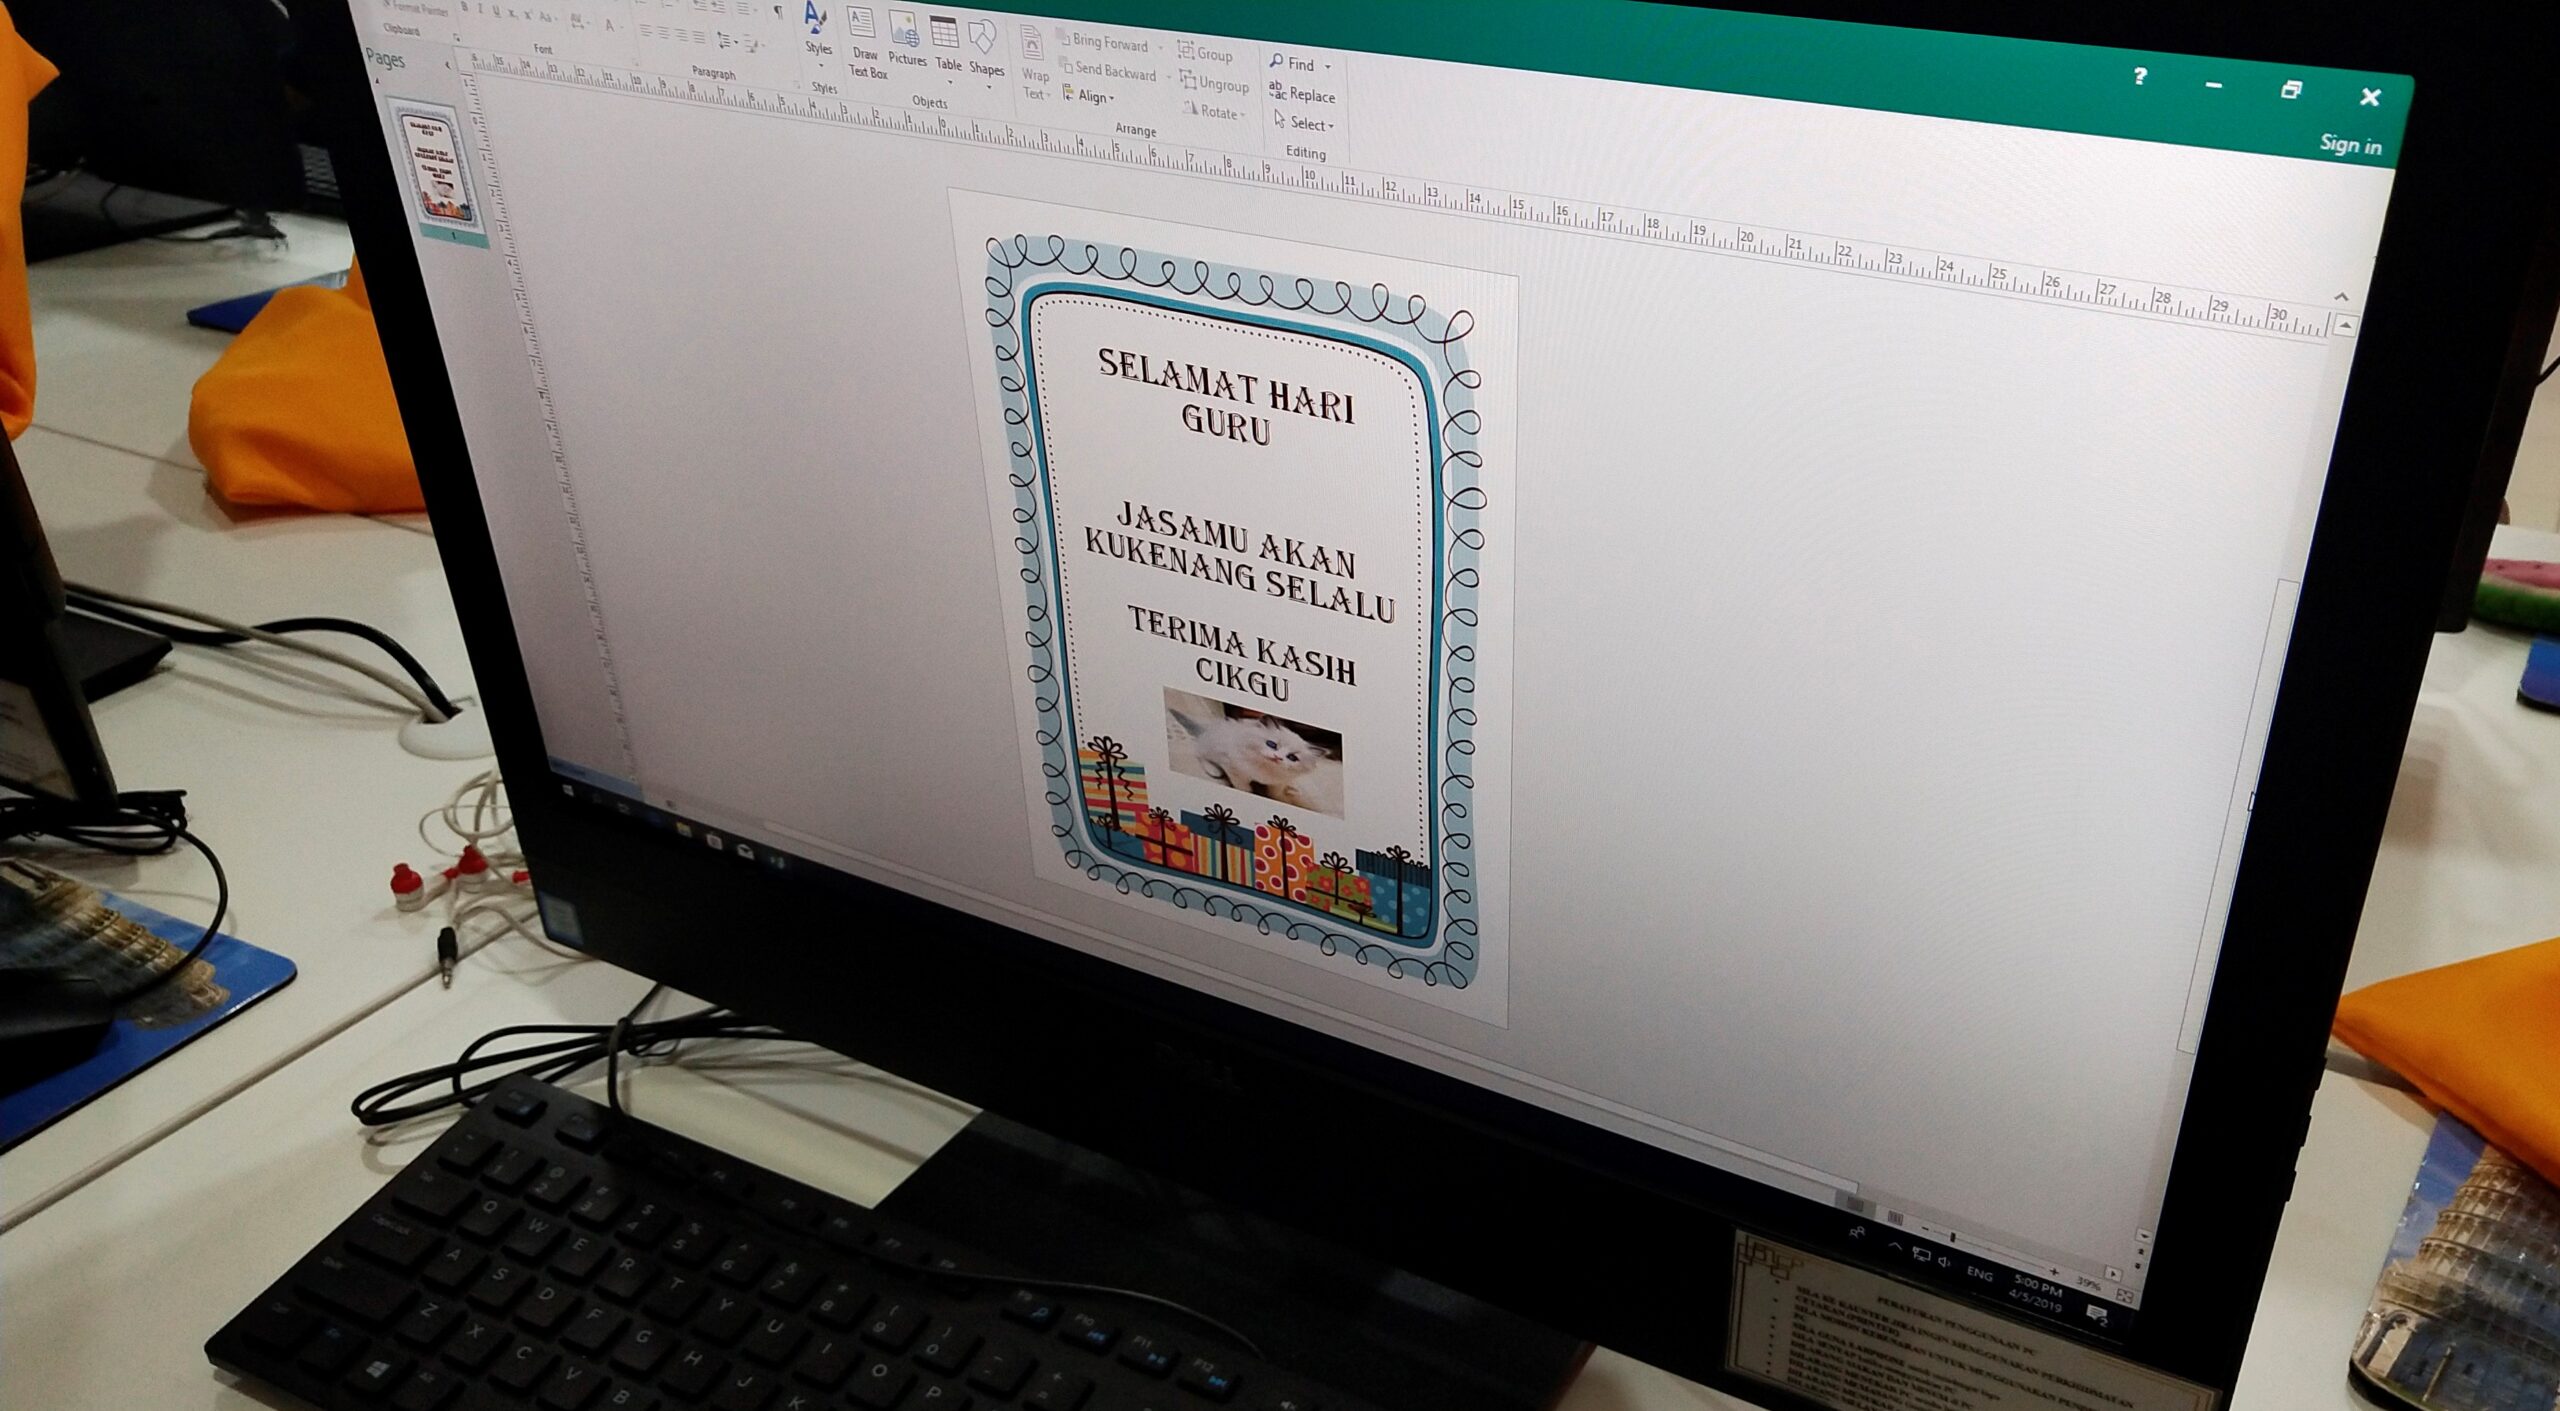Click Center text alignment icon
Screen dimensions: 2560x1411
[664, 34]
